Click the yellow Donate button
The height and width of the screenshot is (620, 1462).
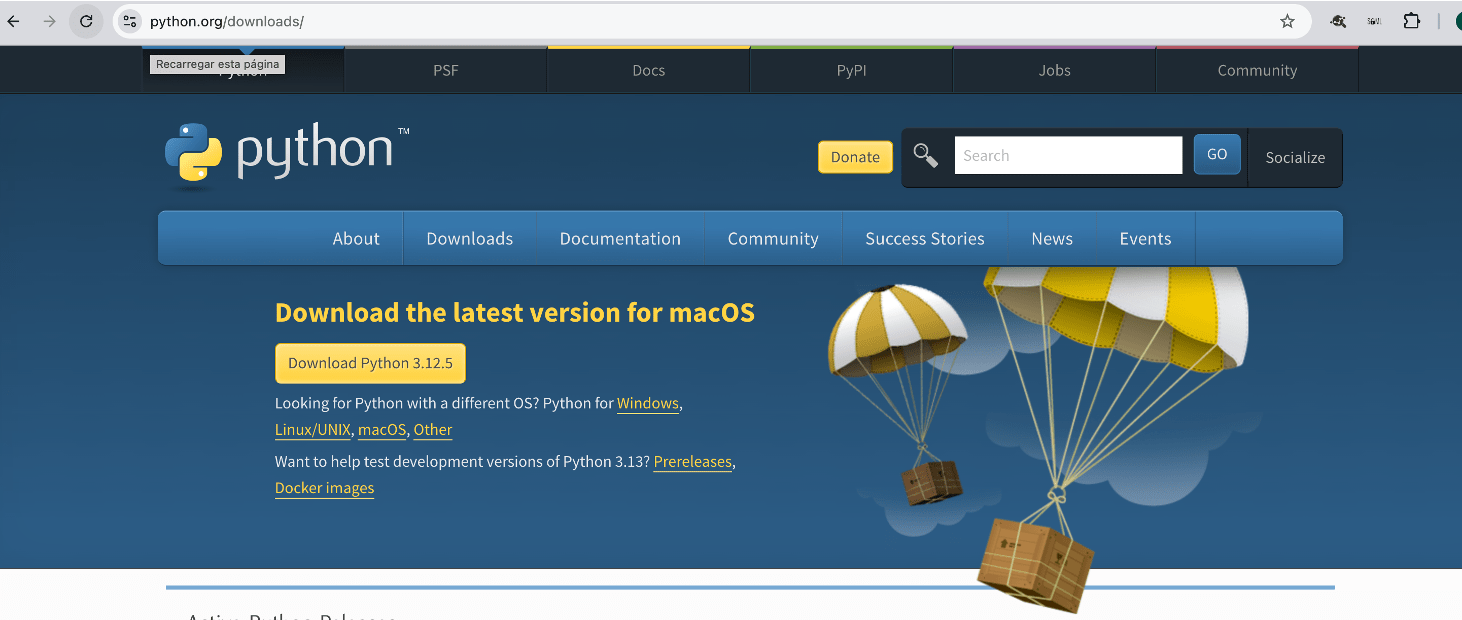(855, 157)
